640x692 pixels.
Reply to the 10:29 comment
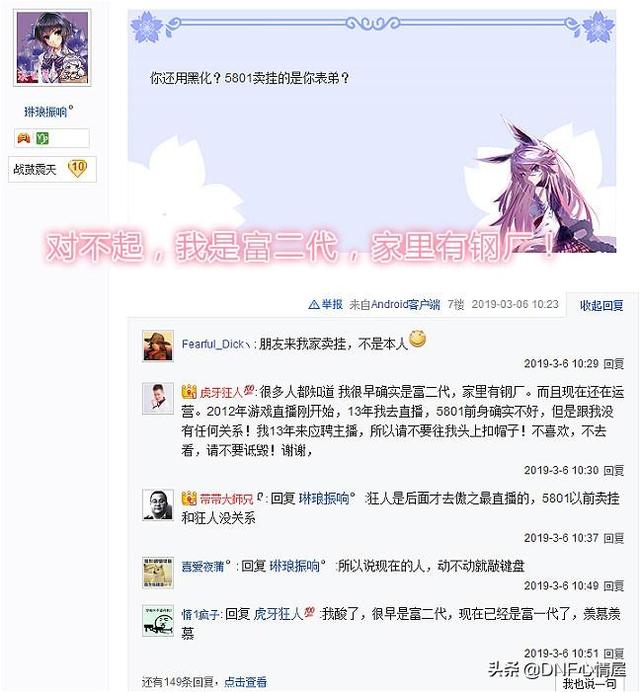click(614, 364)
